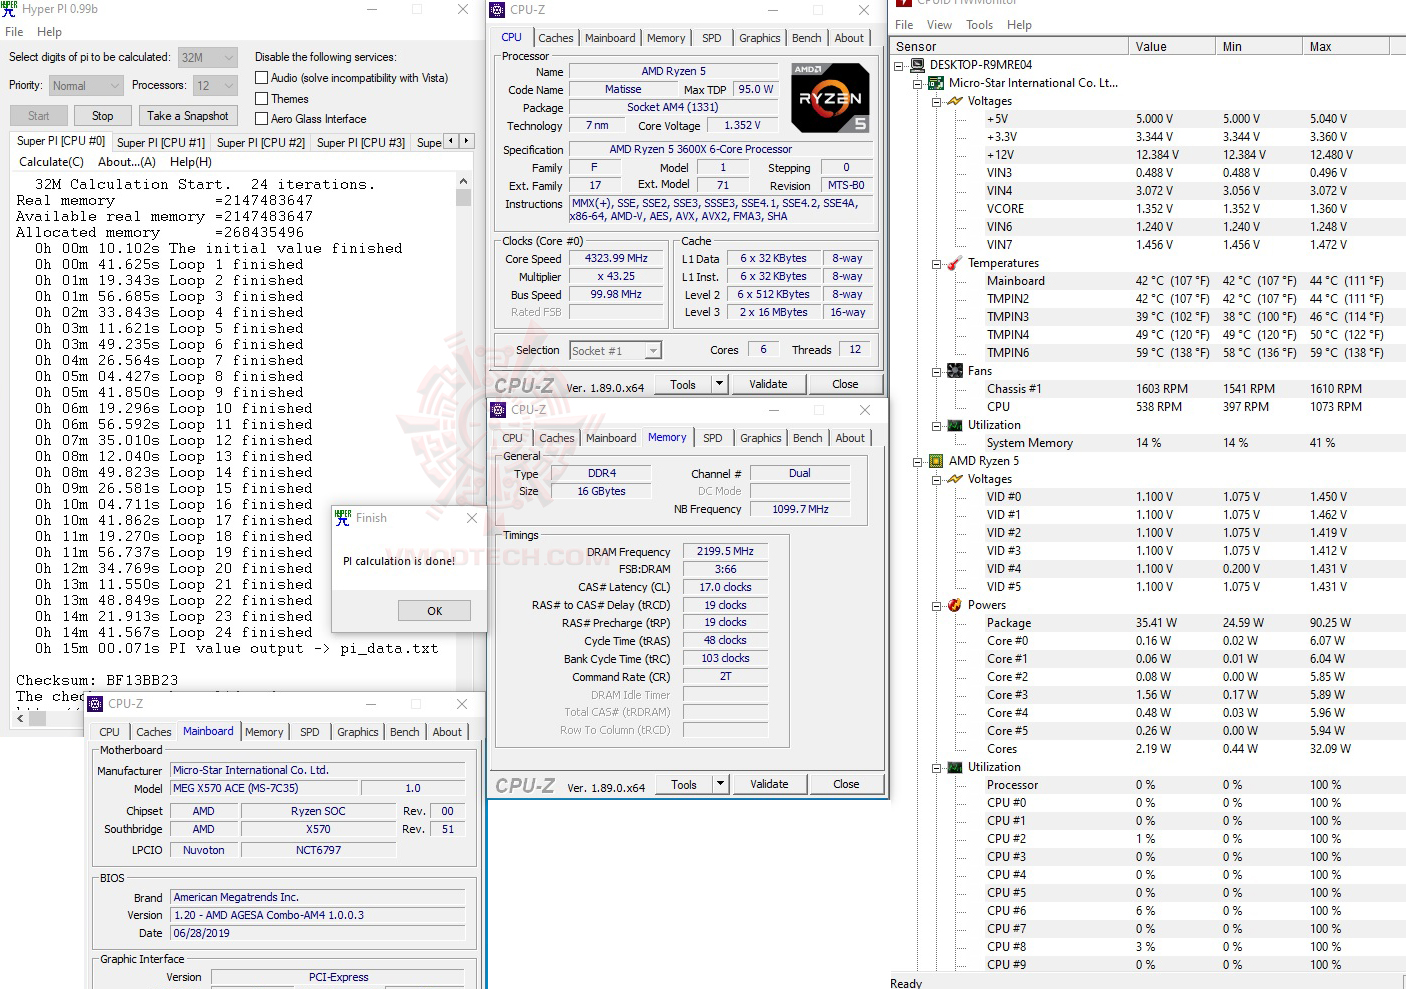Switch to the SPD tab in CPU-Z

(712, 37)
